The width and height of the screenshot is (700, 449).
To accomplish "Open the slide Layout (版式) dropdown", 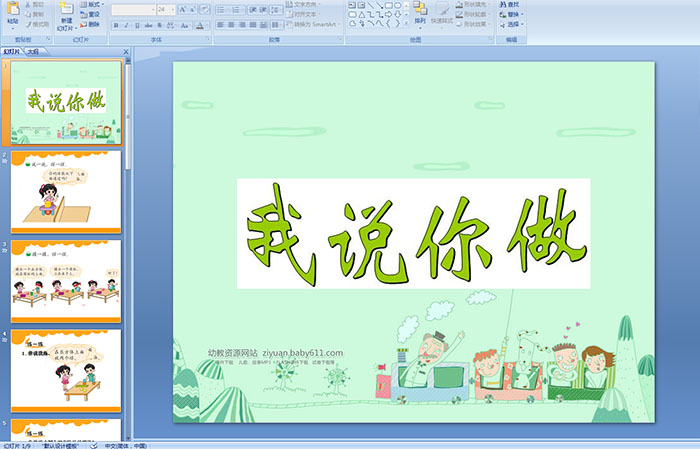I will pyautogui.click(x=92, y=4).
